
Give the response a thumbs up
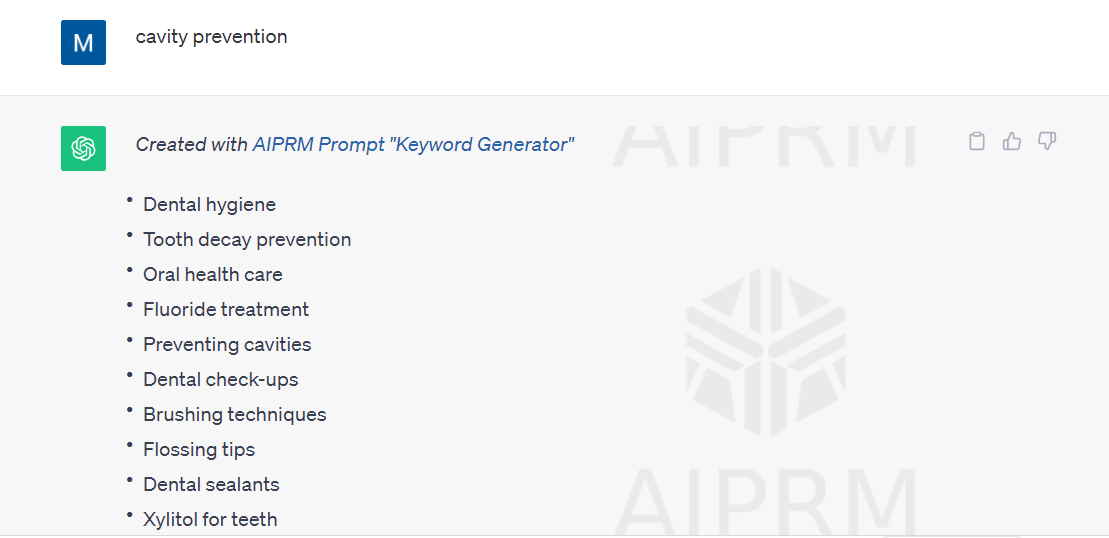tap(1012, 142)
